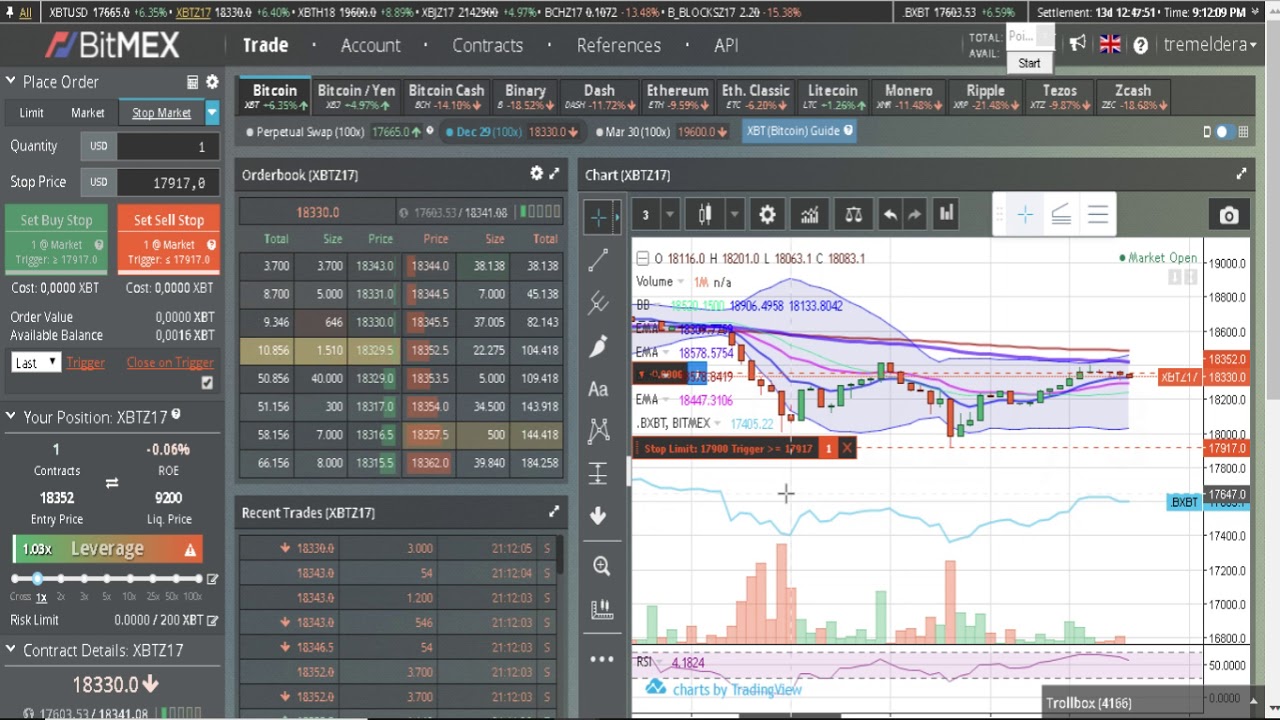
Task: Open the compare symbols scales icon
Action: click(853, 215)
